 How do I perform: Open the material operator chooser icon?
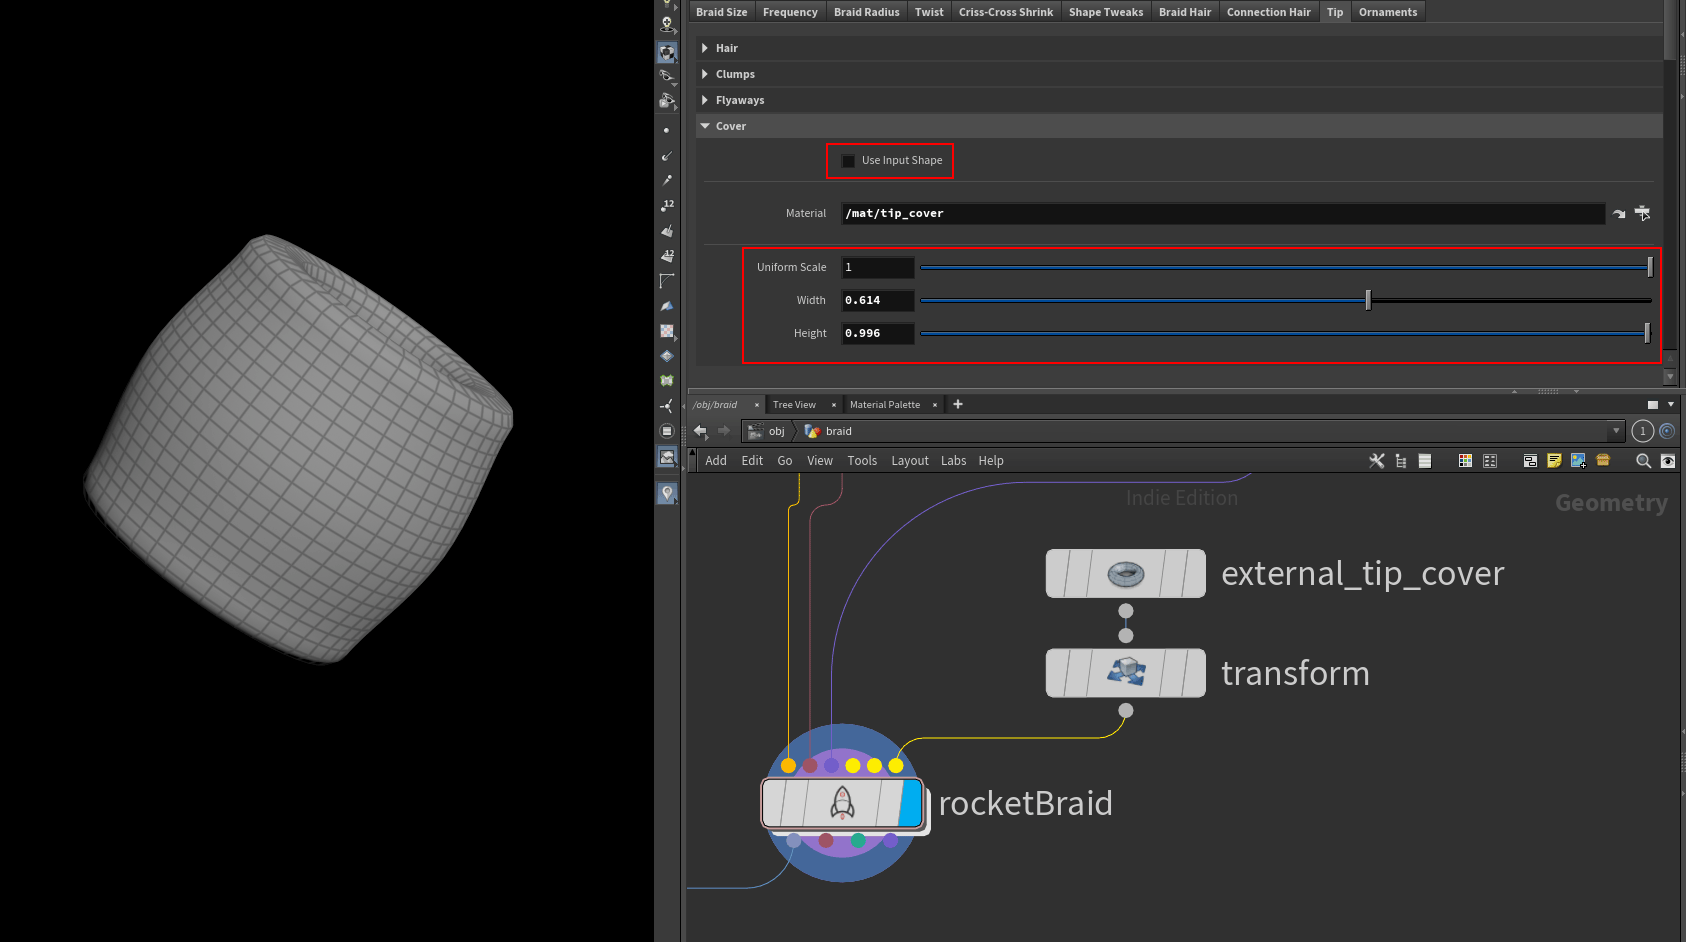1642,213
